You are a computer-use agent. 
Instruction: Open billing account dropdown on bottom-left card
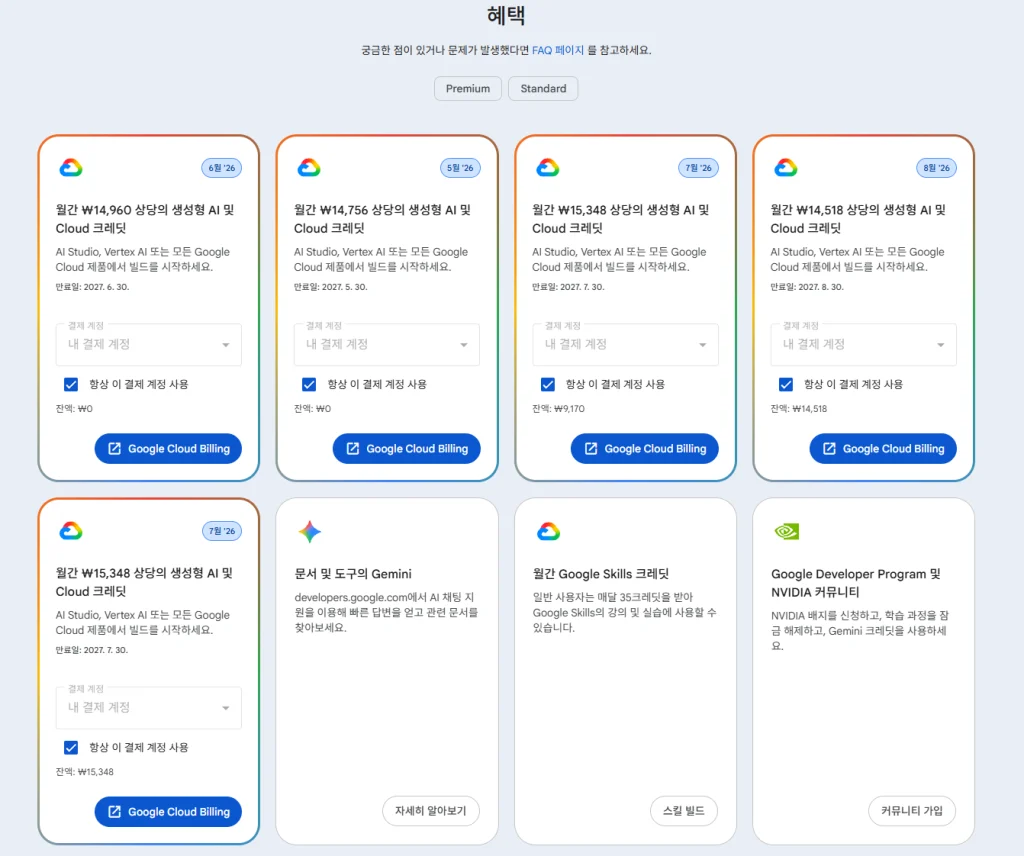click(x=148, y=707)
